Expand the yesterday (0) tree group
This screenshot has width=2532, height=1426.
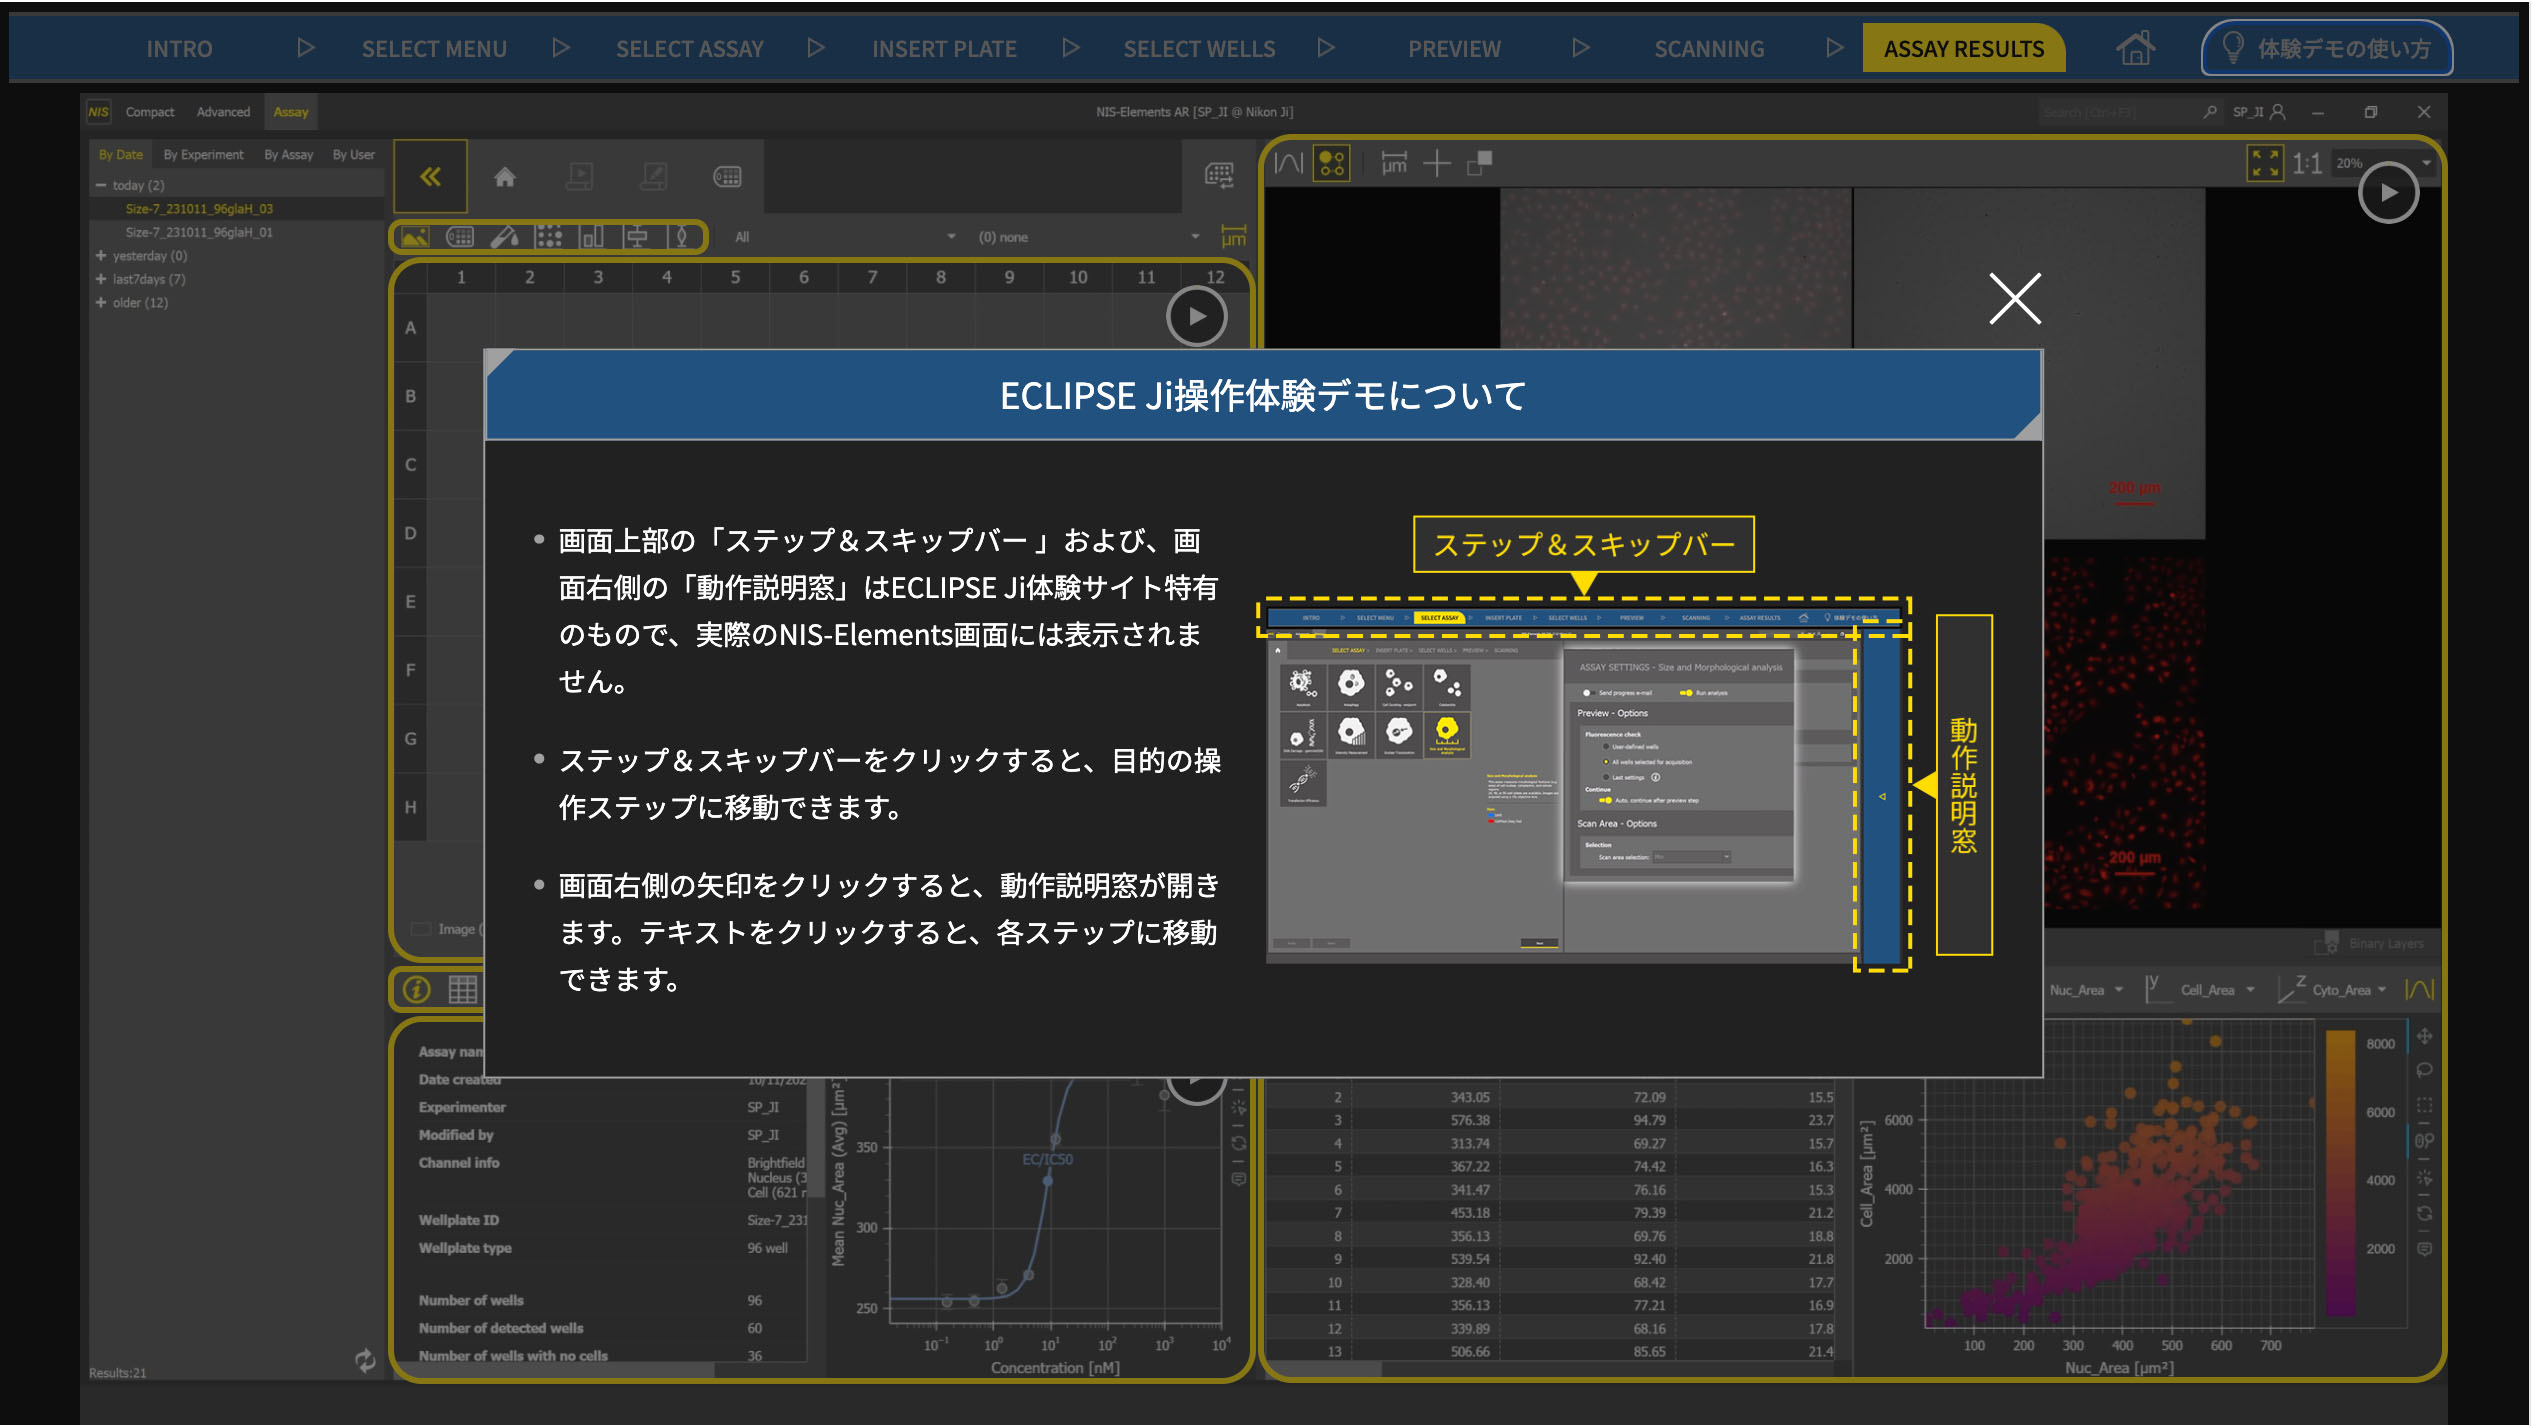[101, 256]
